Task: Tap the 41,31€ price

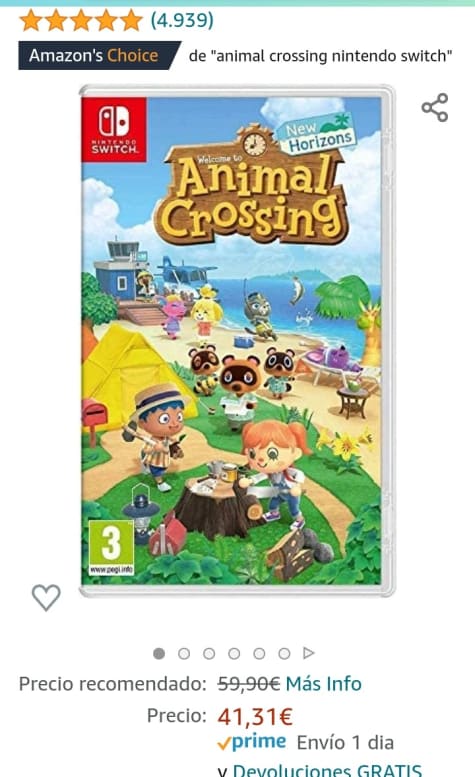Action: 255,716
